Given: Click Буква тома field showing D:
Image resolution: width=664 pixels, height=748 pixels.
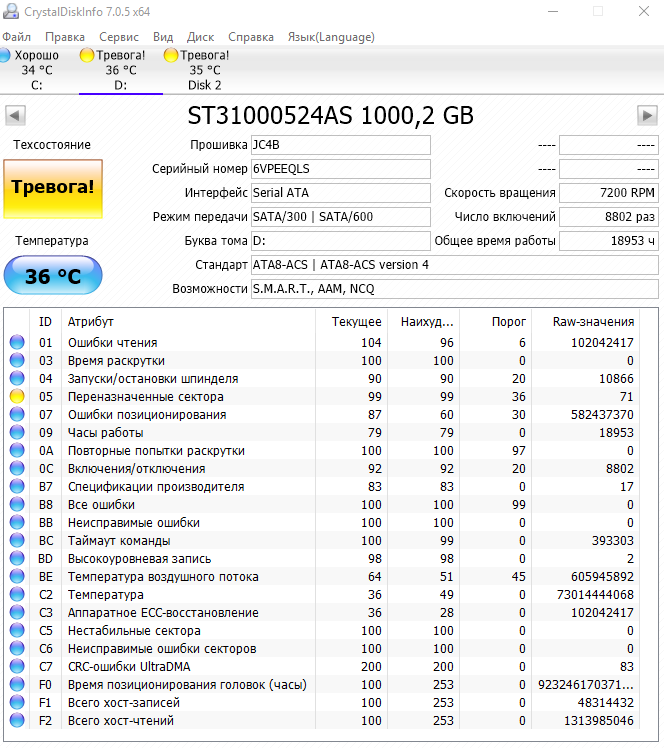Looking at the screenshot, I should pyautogui.click(x=341, y=241).
